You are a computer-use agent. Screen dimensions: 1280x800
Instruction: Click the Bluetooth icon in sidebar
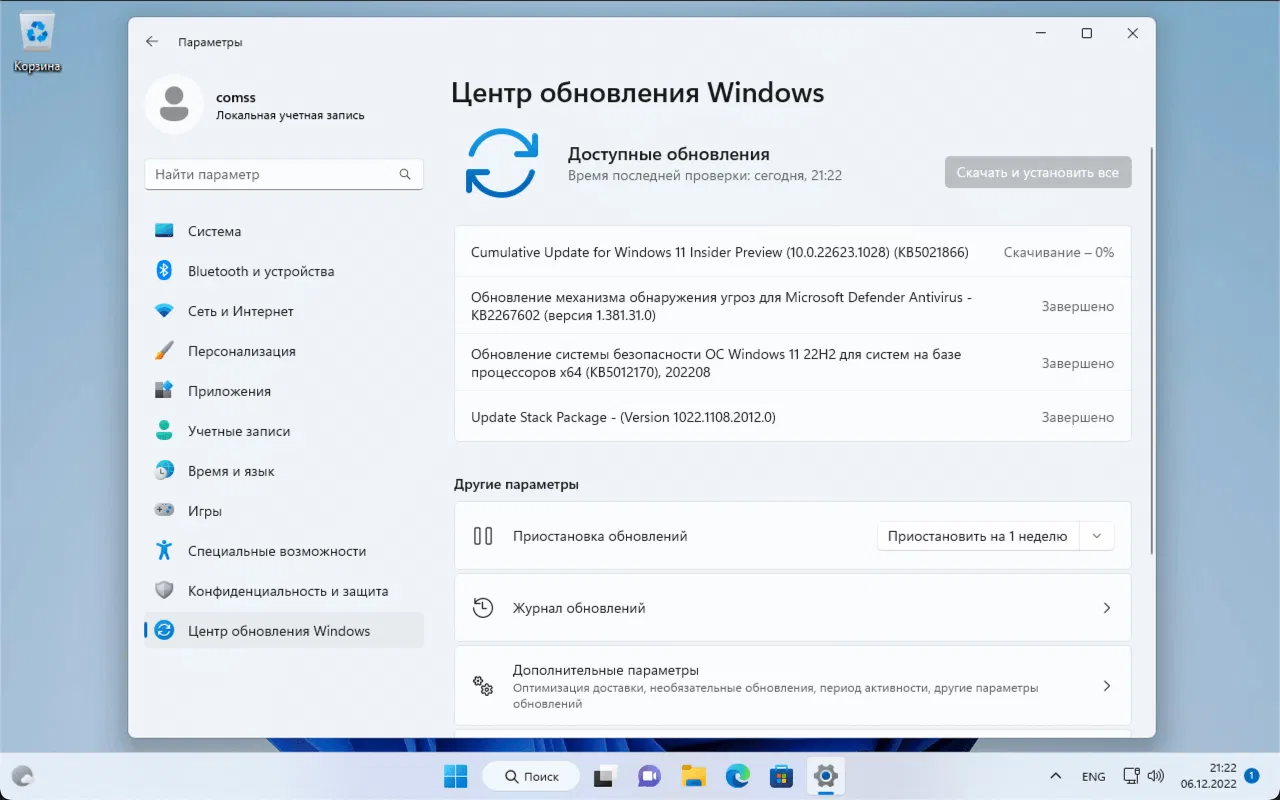pos(165,271)
